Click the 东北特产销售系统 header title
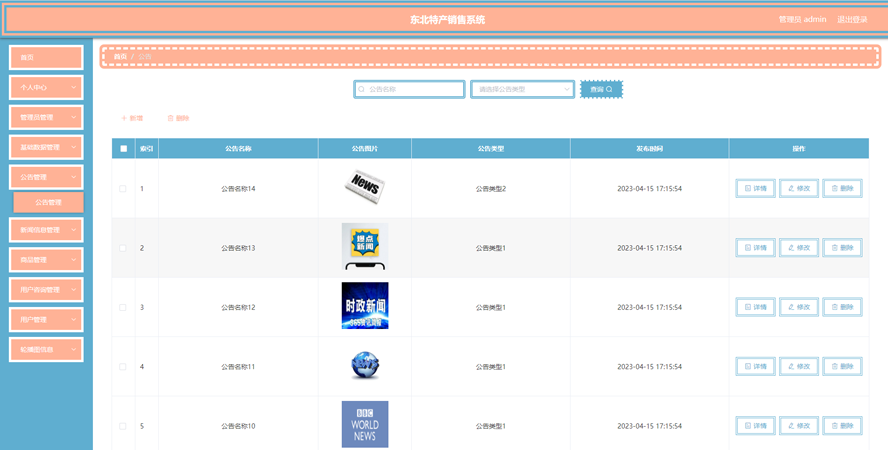Image resolution: width=888 pixels, height=450 pixels. click(x=447, y=20)
